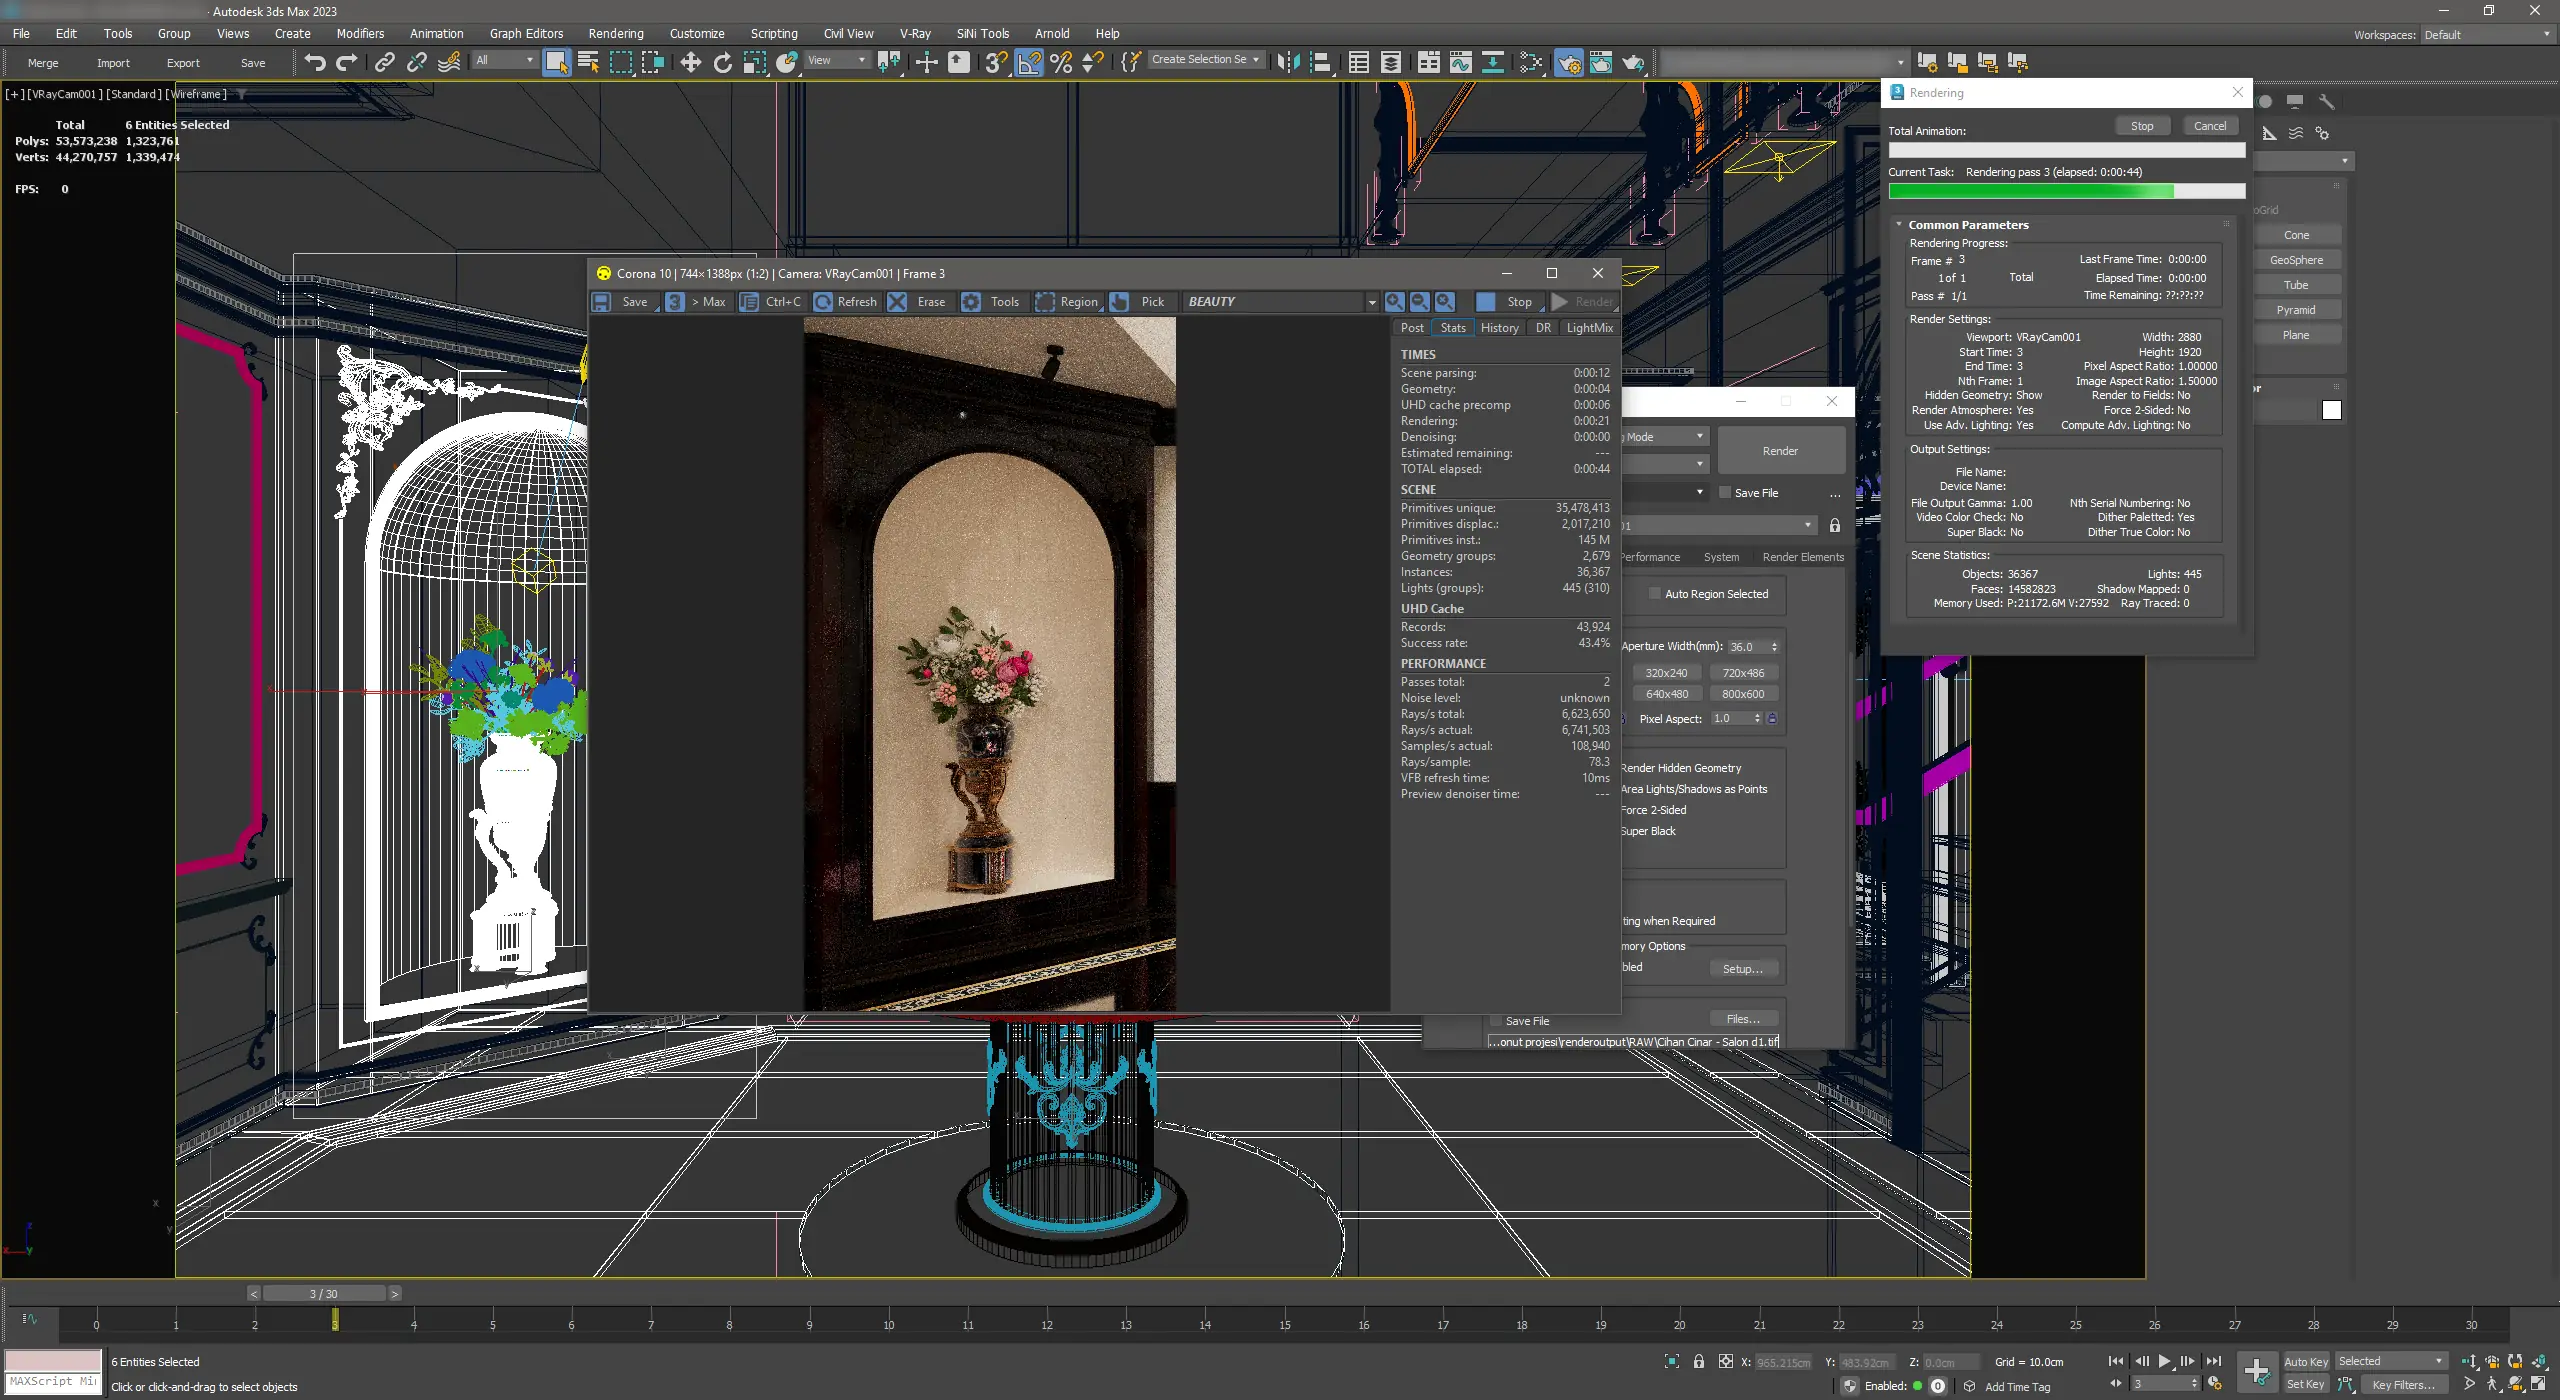2560x1400 pixels.
Task: Open the BEAUTY render element dropdown
Action: tap(1371, 301)
